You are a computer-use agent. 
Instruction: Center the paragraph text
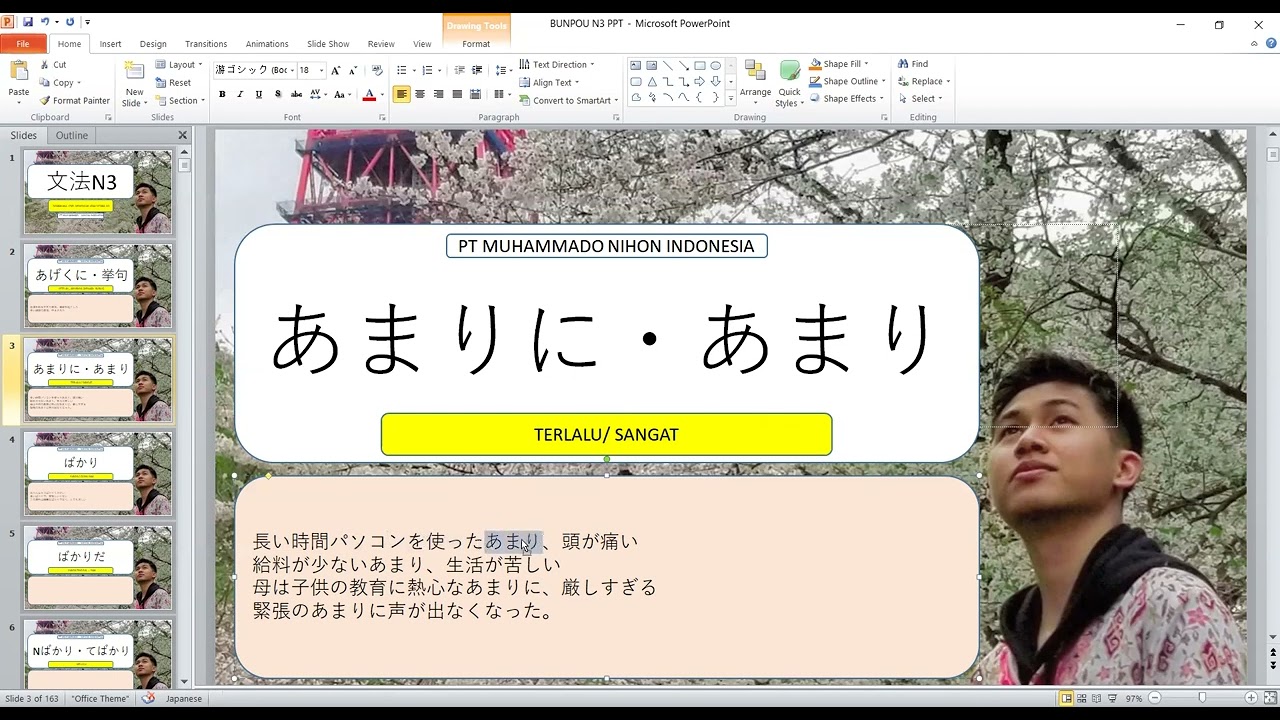[420, 94]
